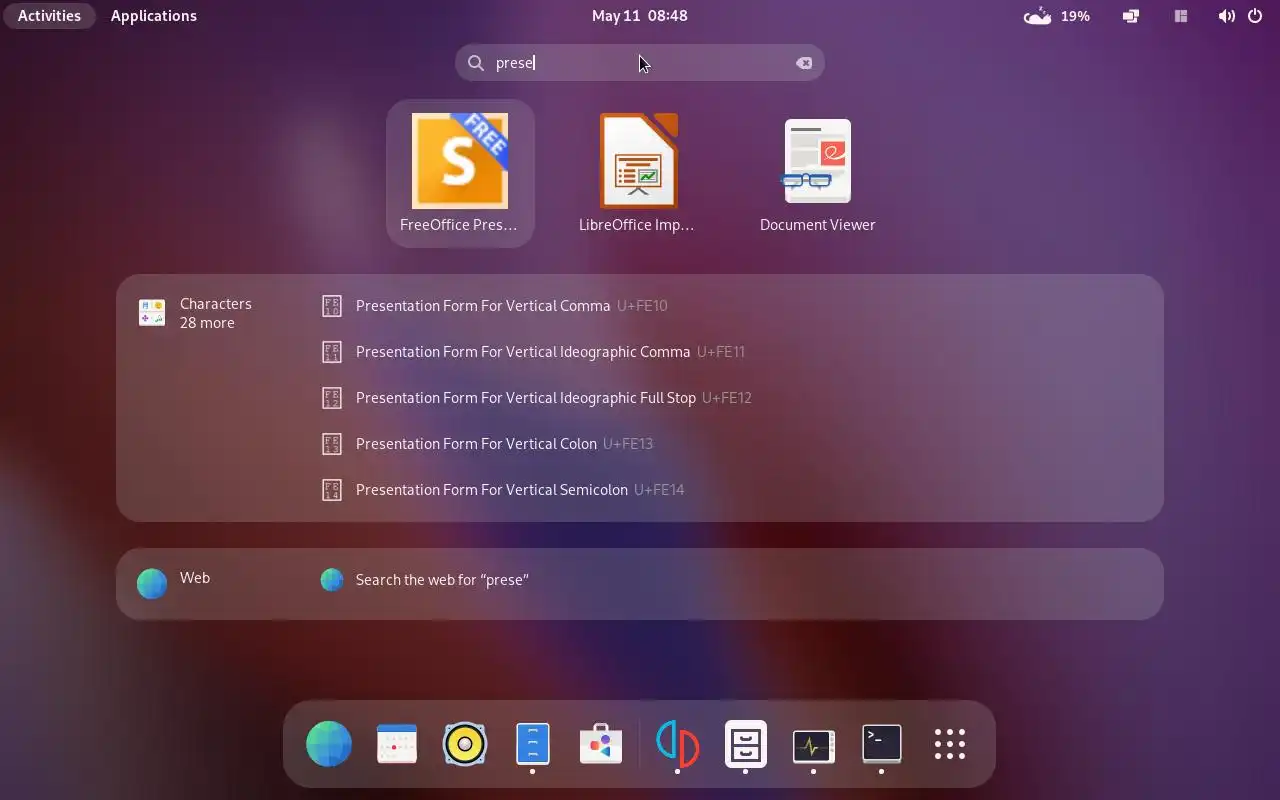Image resolution: width=1280 pixels, height=800 pixels.
Task: Click the search box containing "prese"
Action: [640, 63]
